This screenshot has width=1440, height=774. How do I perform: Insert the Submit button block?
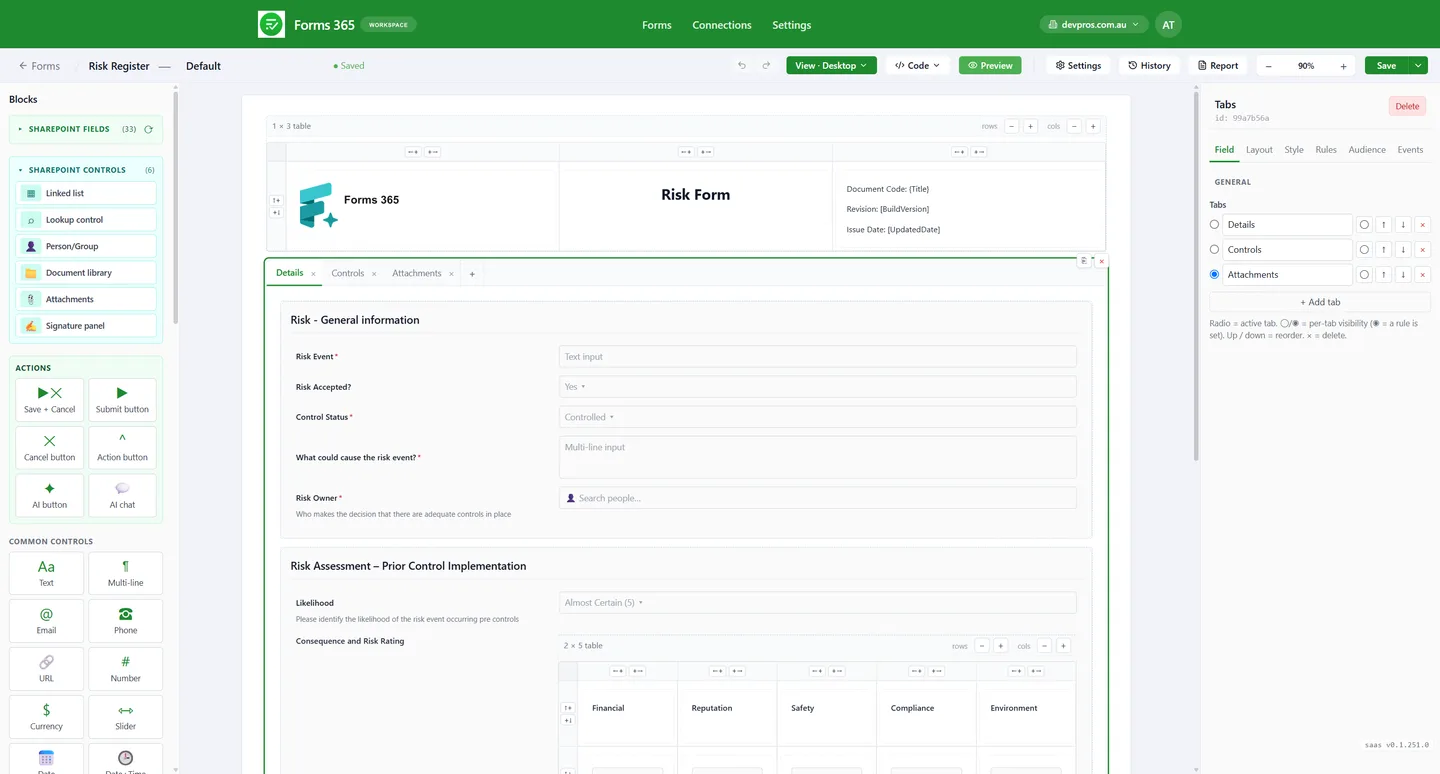point(122,400)
